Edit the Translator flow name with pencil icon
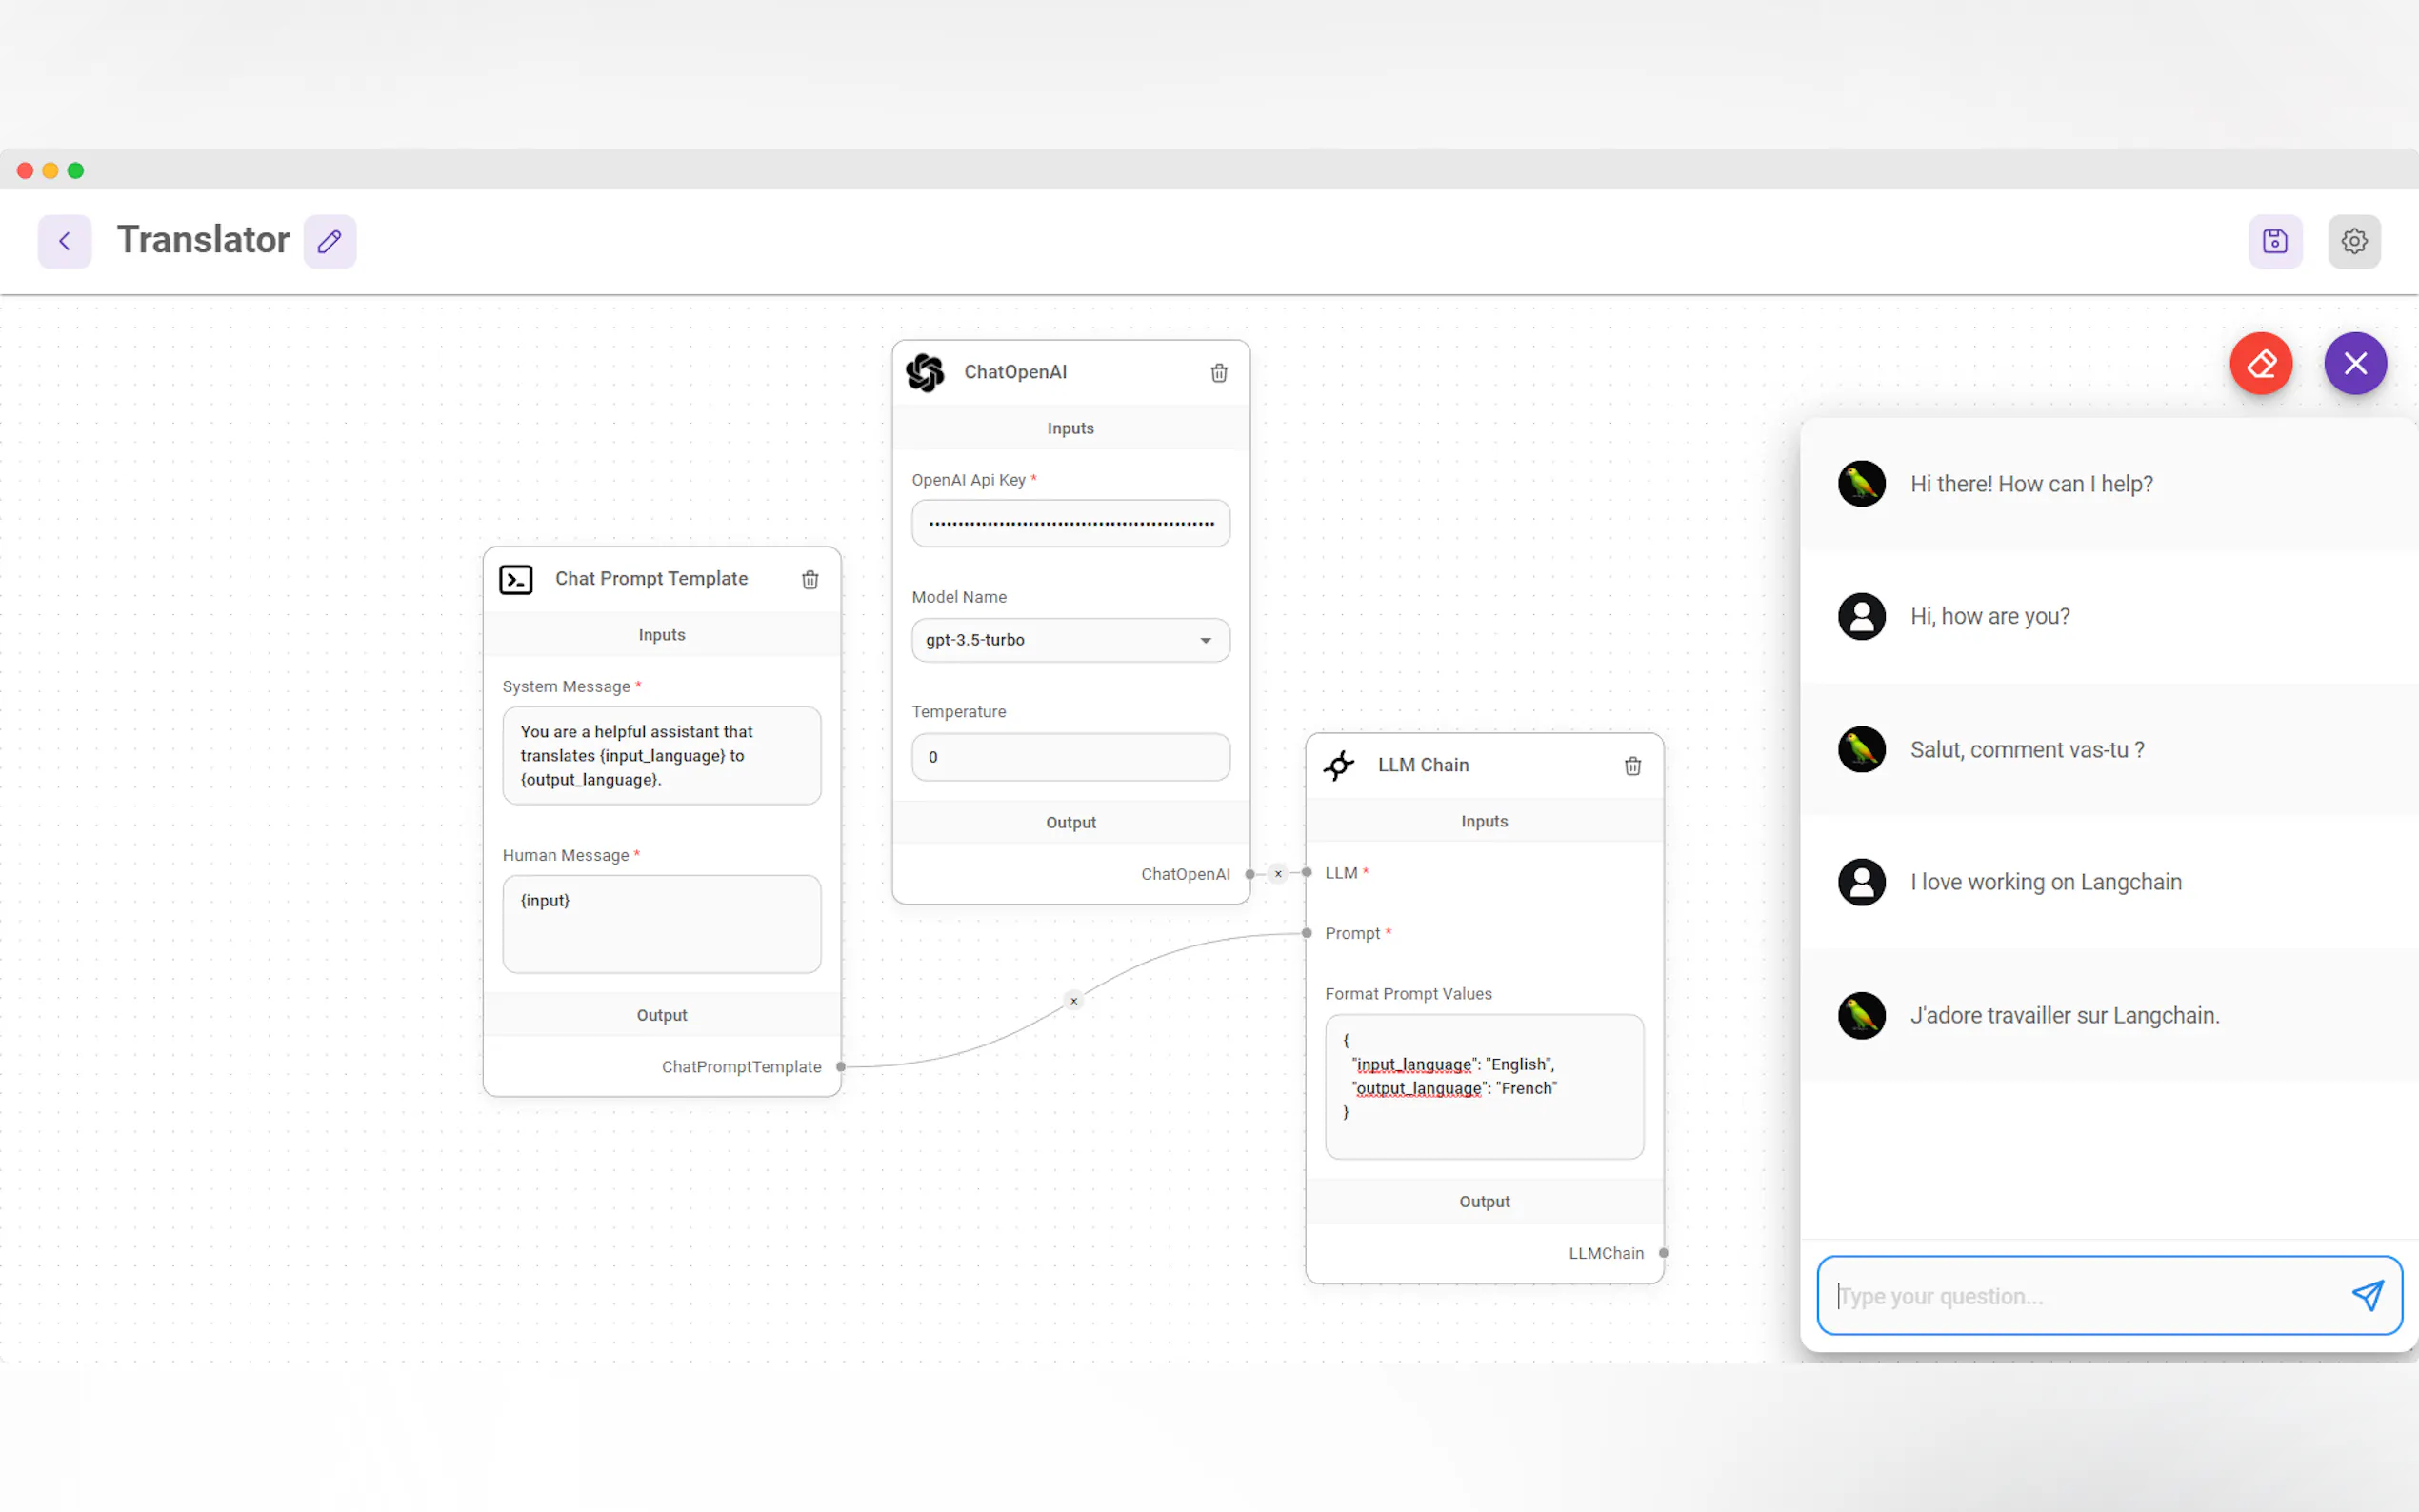2419x1512 pixels. click(x=330, y=241)
